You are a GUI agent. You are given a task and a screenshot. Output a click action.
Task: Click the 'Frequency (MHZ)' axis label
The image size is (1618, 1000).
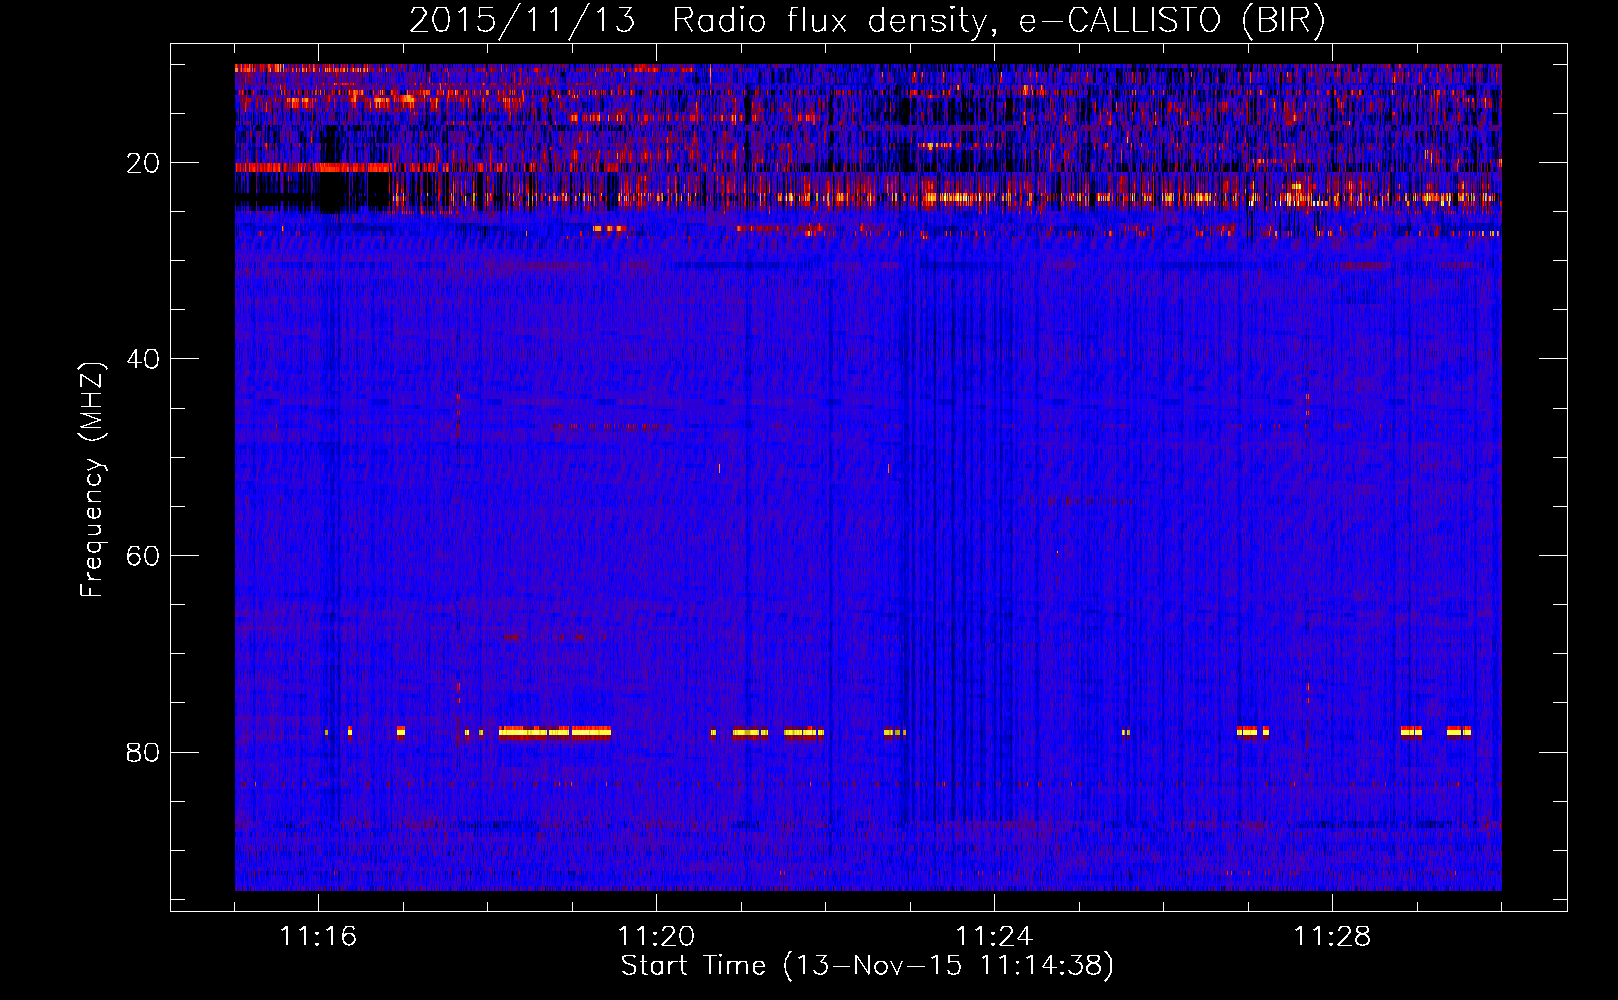92,480
